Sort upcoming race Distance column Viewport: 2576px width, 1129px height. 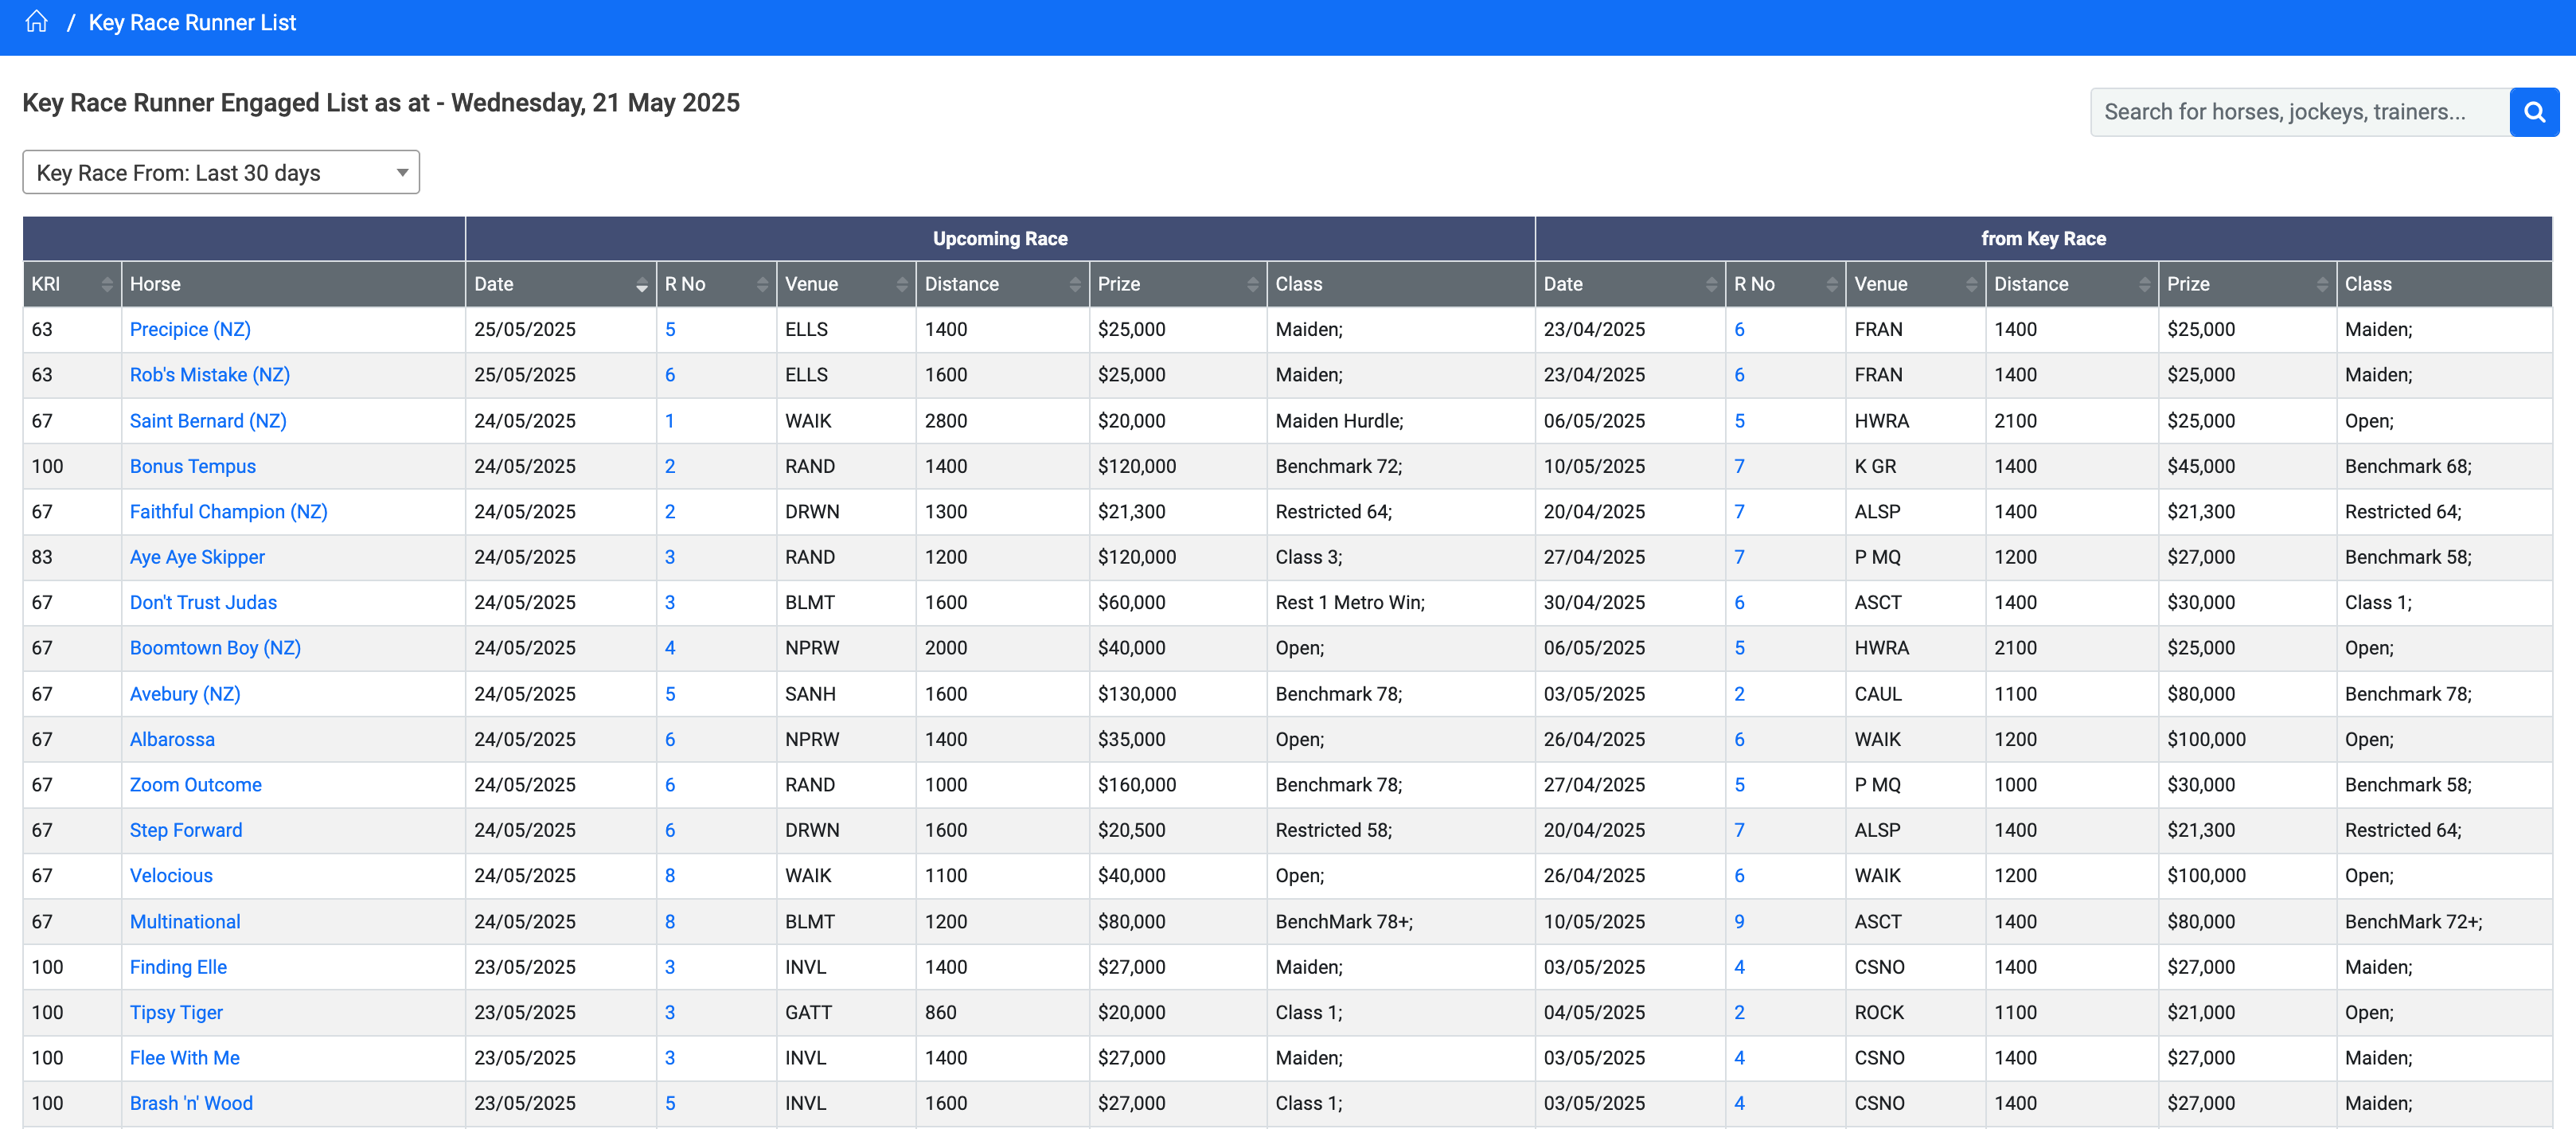pyautogui.click(x=1074, y=285)
